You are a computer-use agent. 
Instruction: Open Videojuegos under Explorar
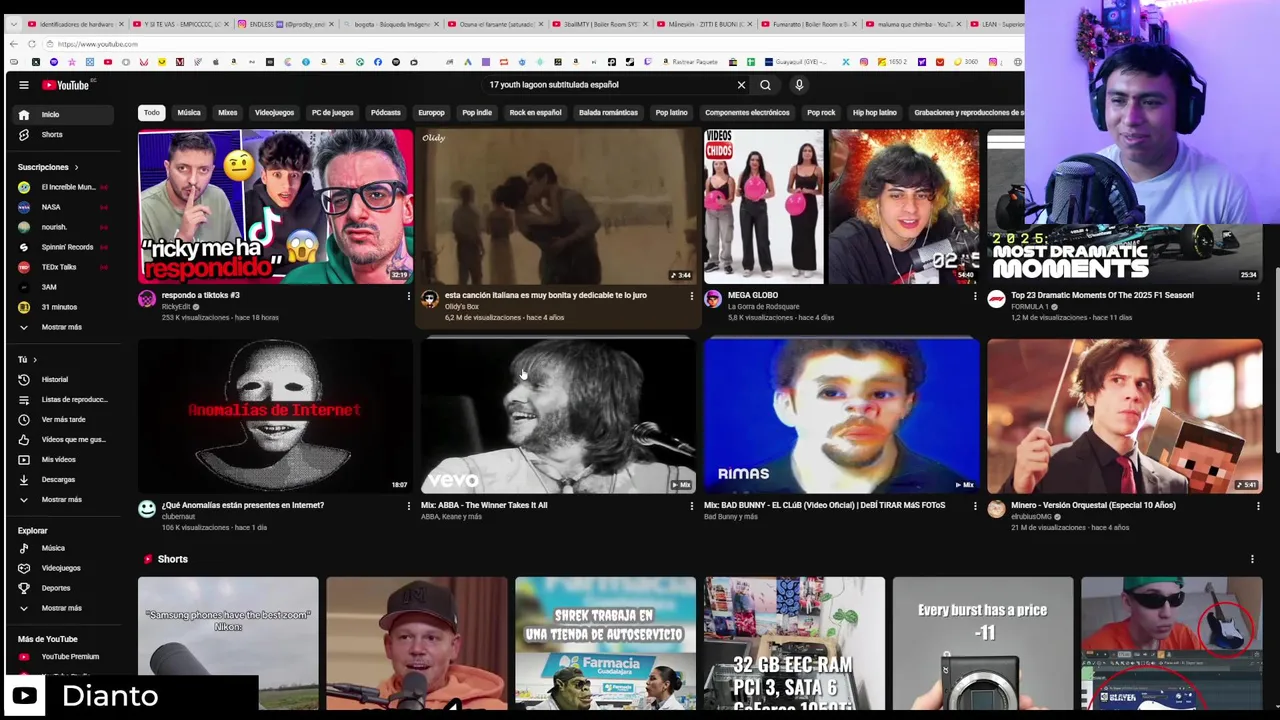tap(63, 568)
